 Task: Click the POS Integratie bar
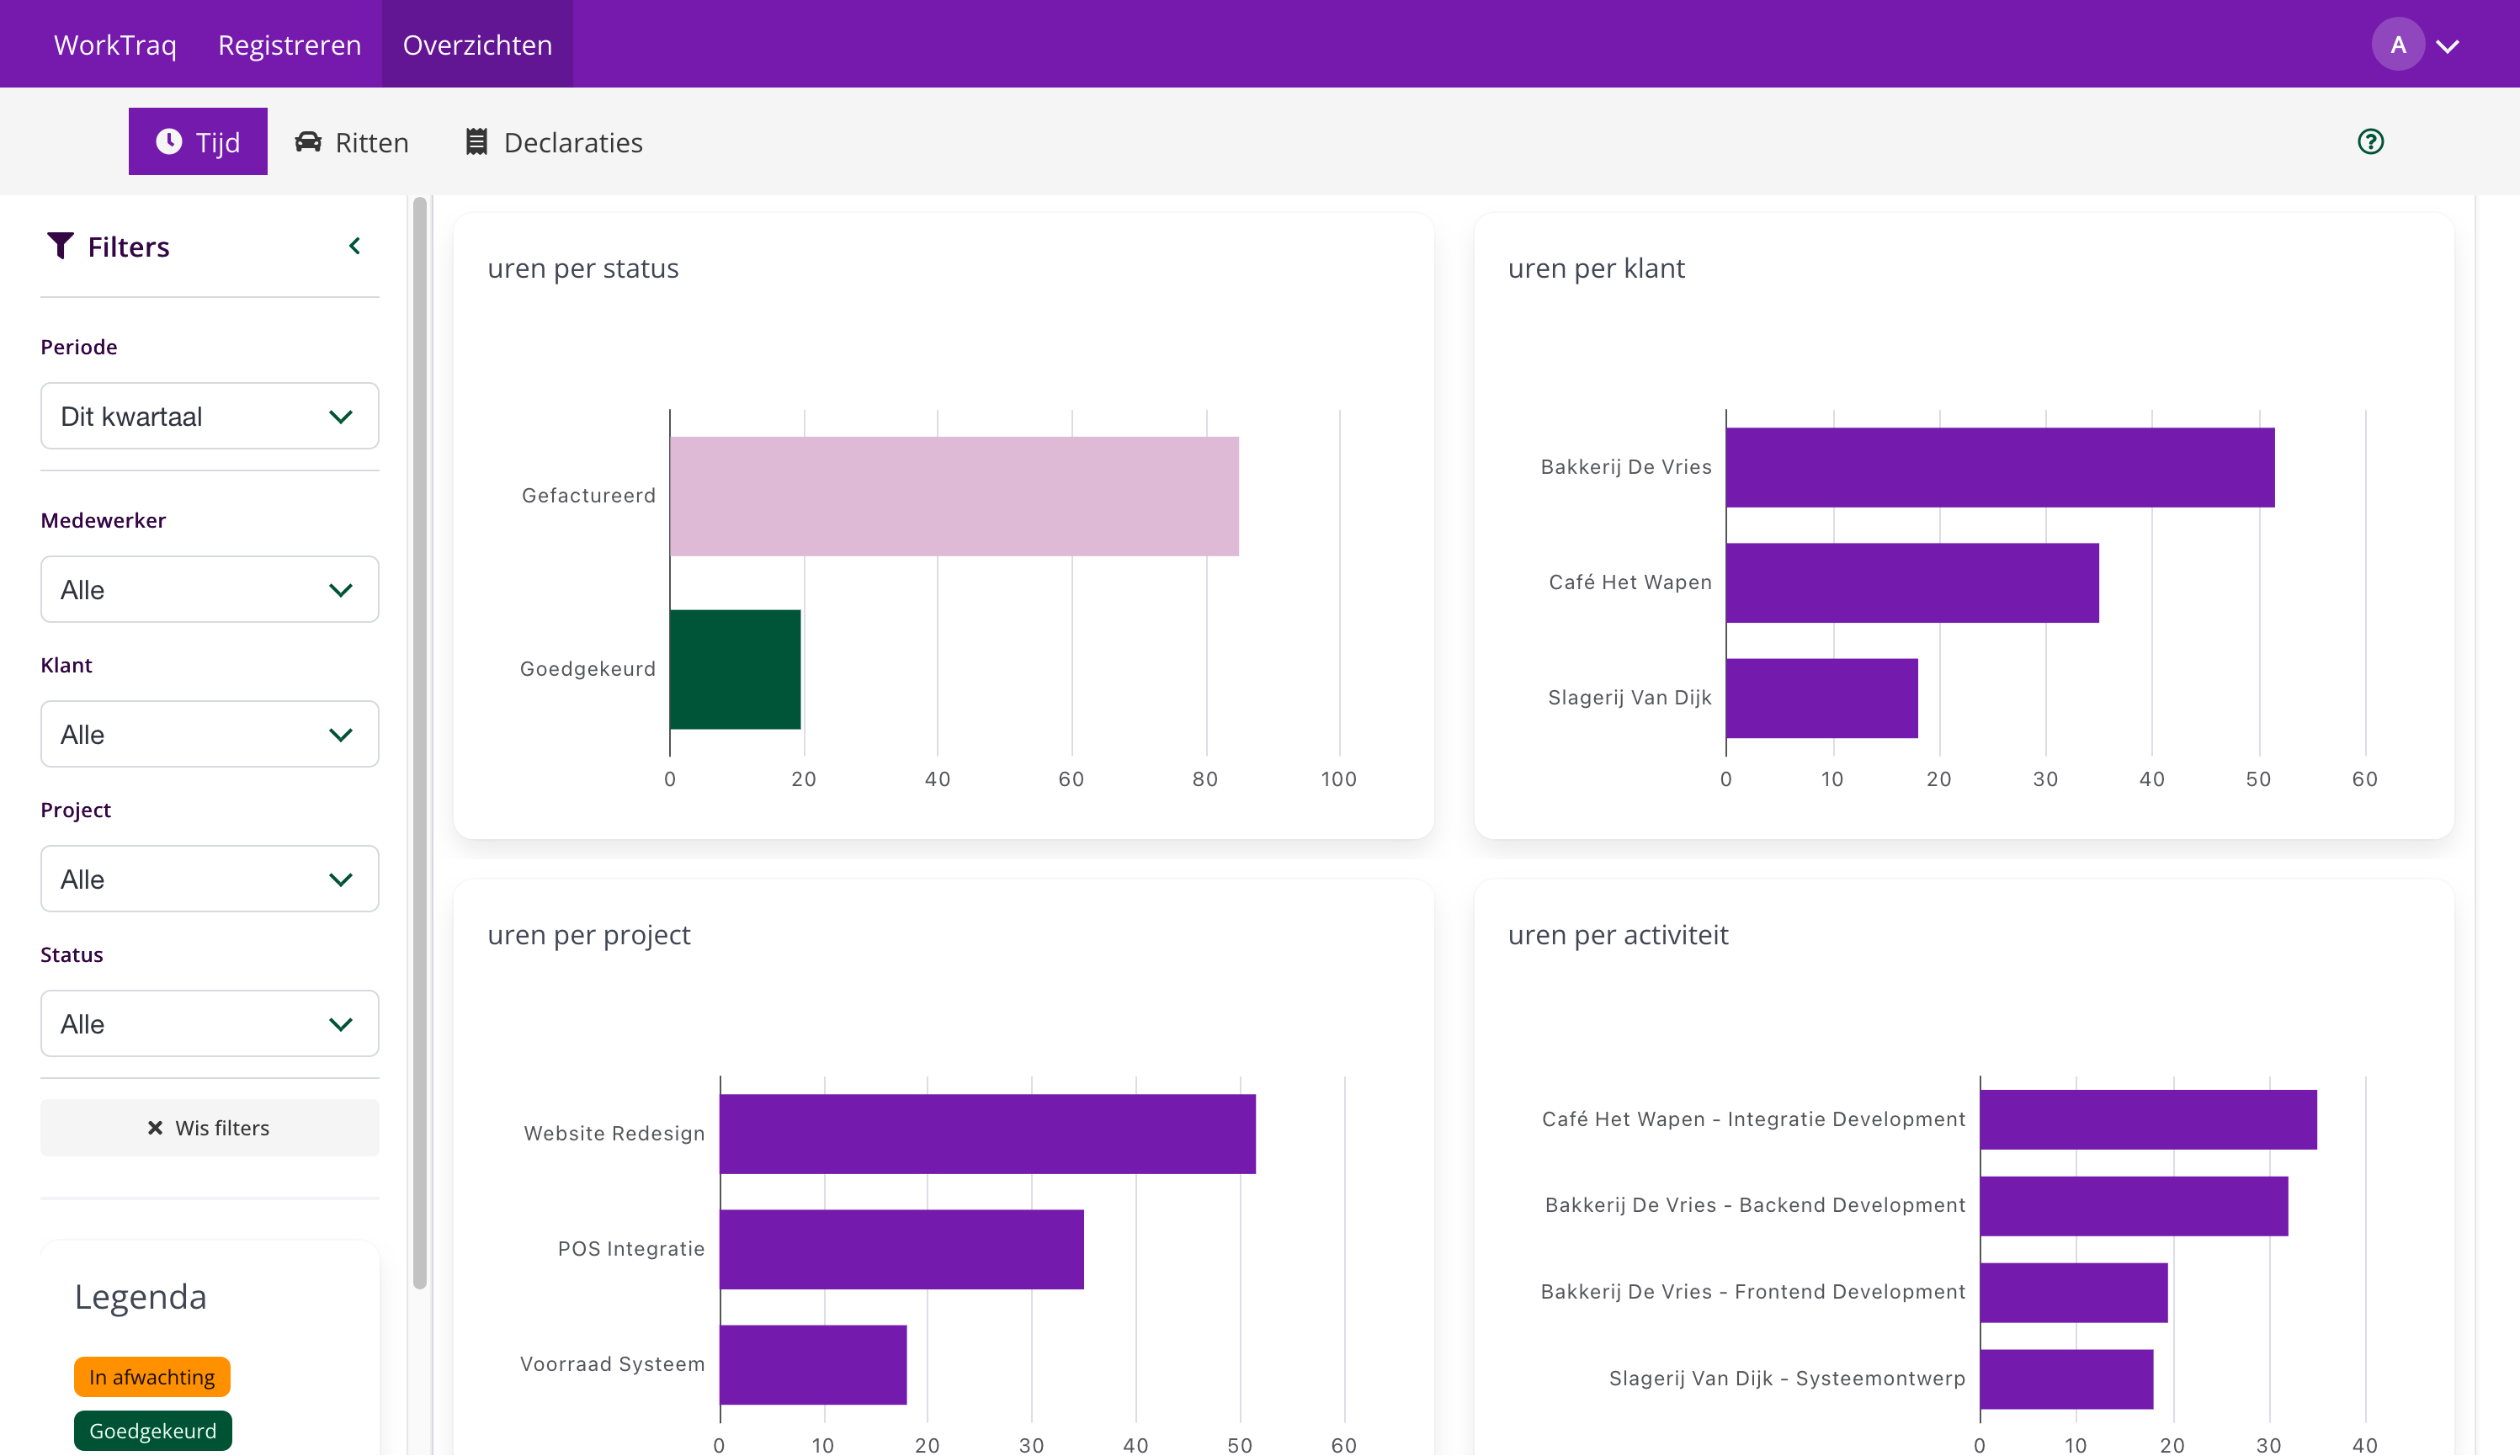point(902,1250)
